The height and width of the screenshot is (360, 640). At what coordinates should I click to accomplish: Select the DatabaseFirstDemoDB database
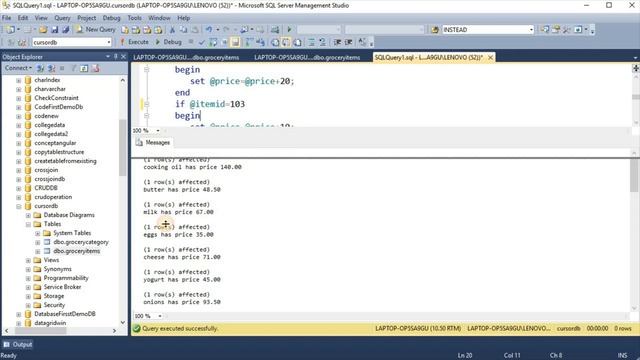(65, 314)
